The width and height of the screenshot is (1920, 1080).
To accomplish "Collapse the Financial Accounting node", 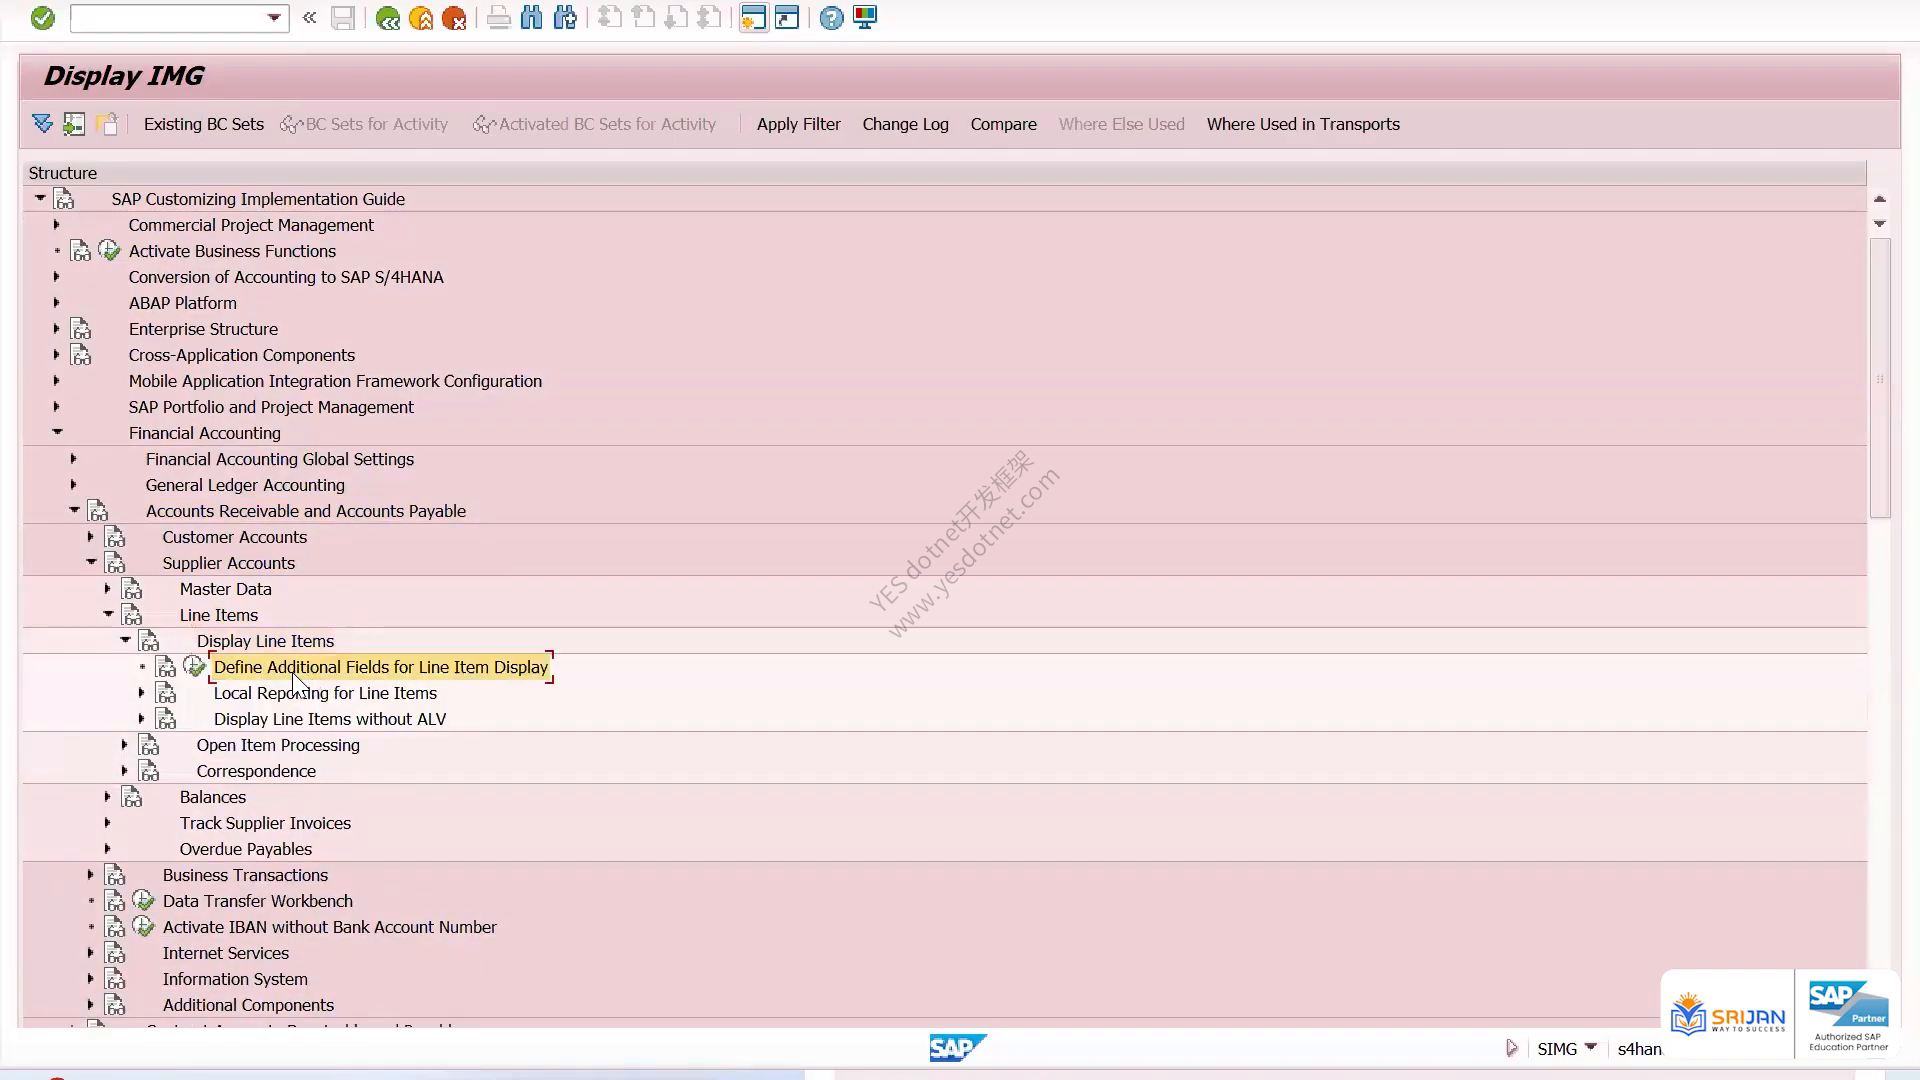I will 57,432.
